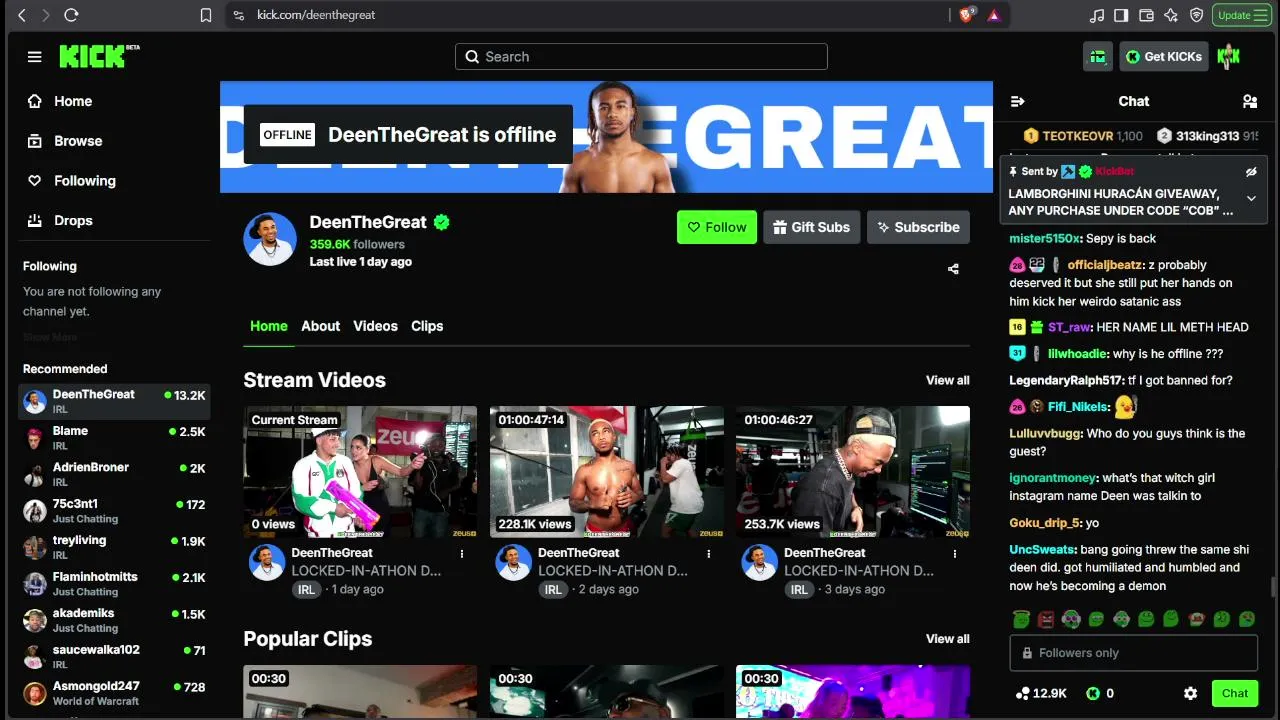Switch to the Videos tab
This screenshot has width=1280, height=720.
click(x=375, y=326)
